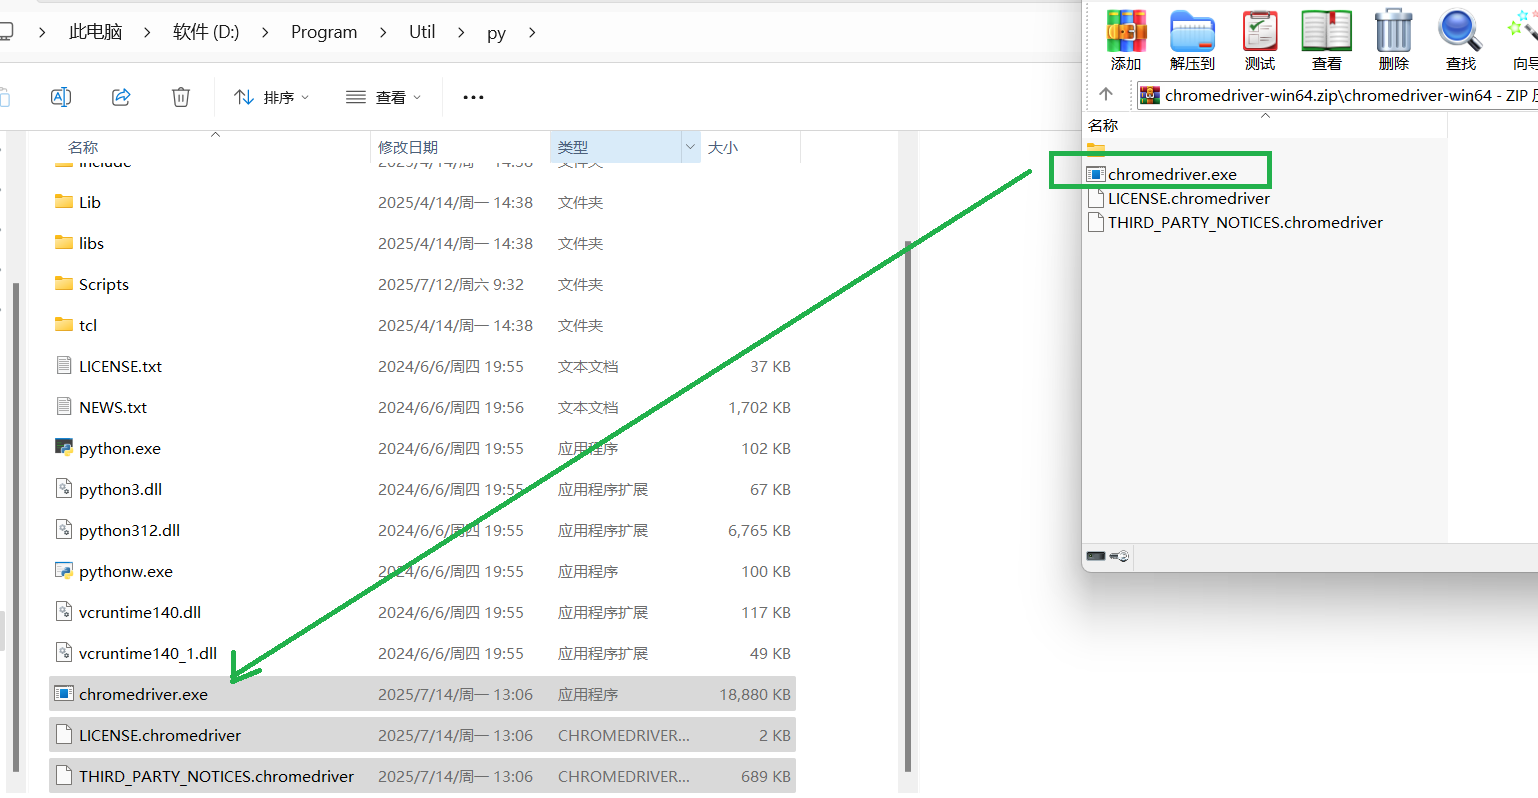Click the rename icon in Explorer toolbar
This screenshot has width=1538, height=798.
(60, 97)
